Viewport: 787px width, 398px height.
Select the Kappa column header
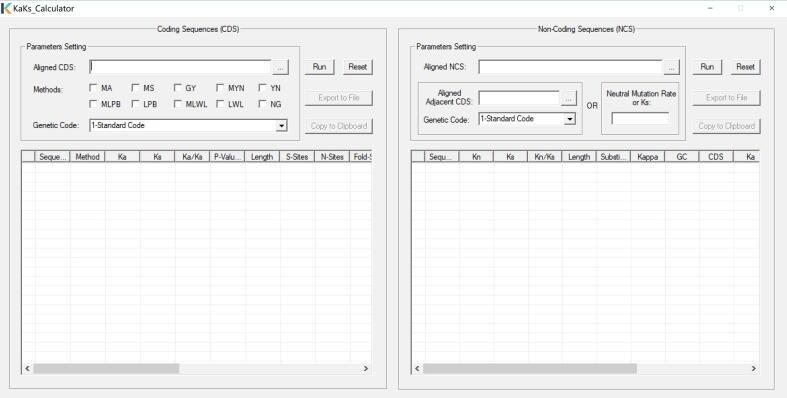tap(647, 157)
